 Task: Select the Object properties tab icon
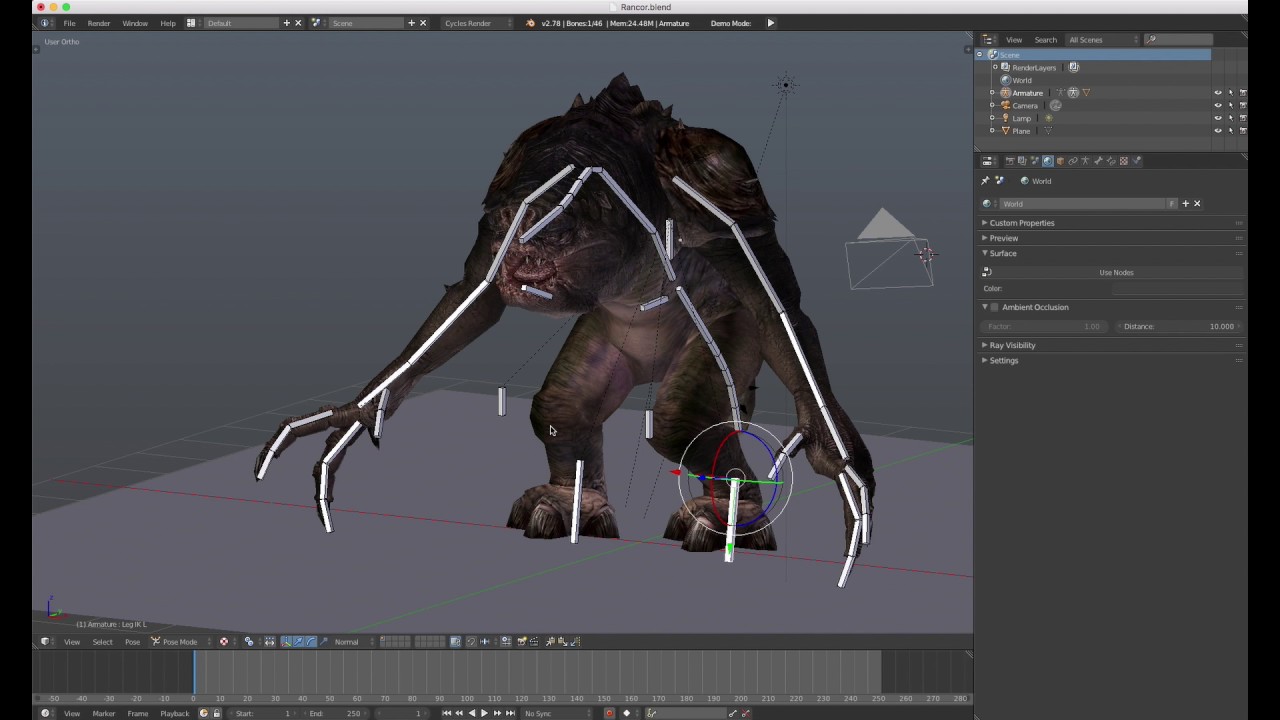coord(1060,161)
